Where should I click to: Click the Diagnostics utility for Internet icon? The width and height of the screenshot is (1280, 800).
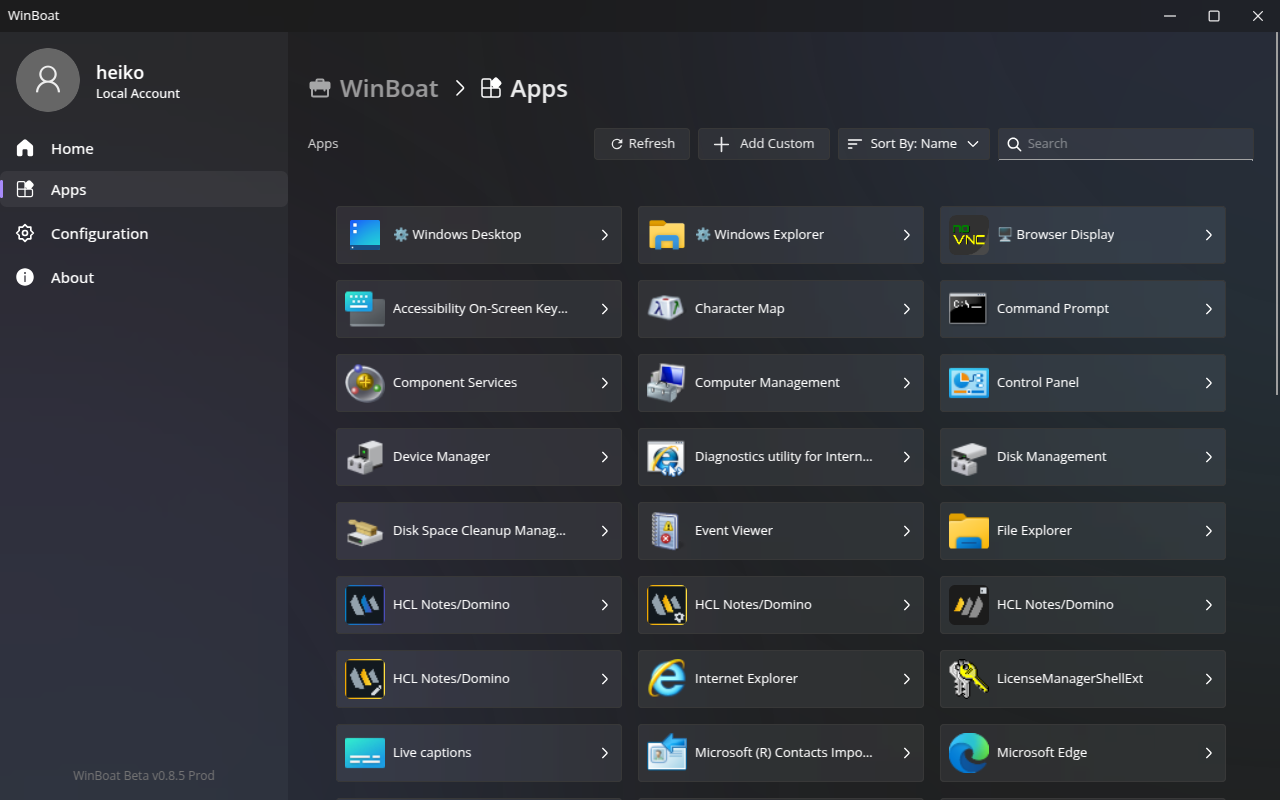click(x=667, y=457)
